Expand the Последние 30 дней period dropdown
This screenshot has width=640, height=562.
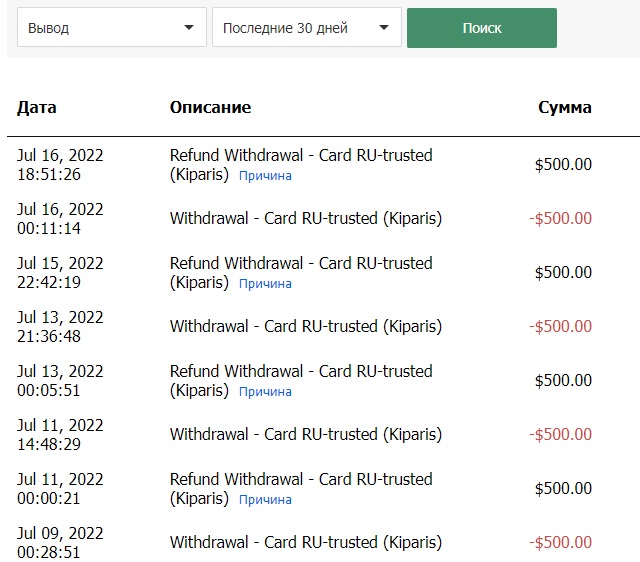tap(306, 28)
